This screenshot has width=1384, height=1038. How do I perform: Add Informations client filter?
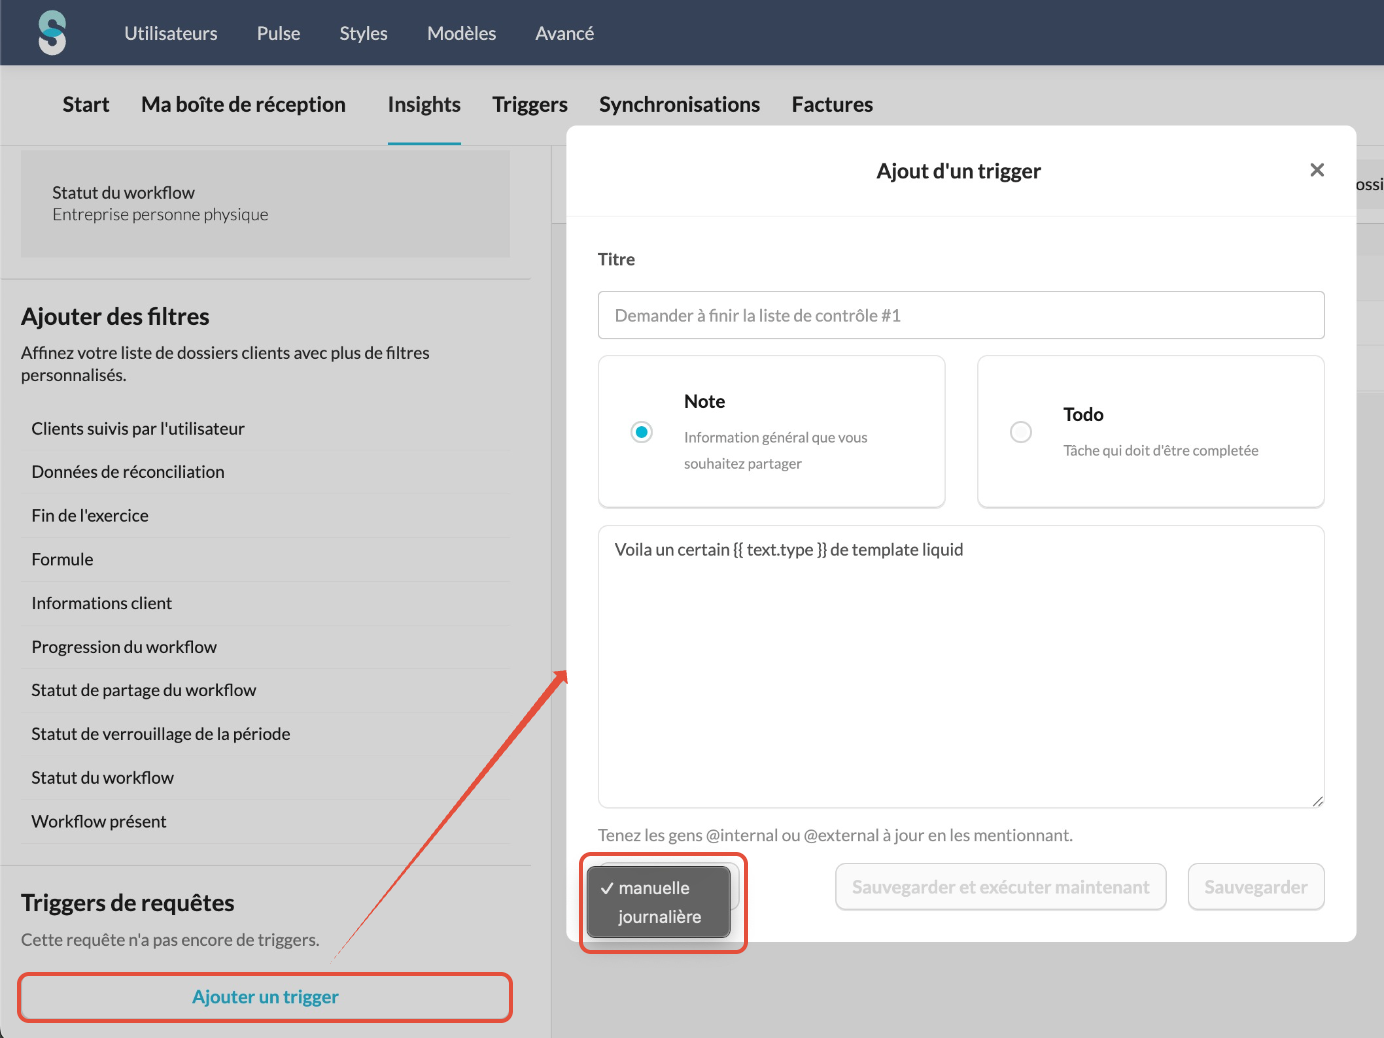(266, 603)
